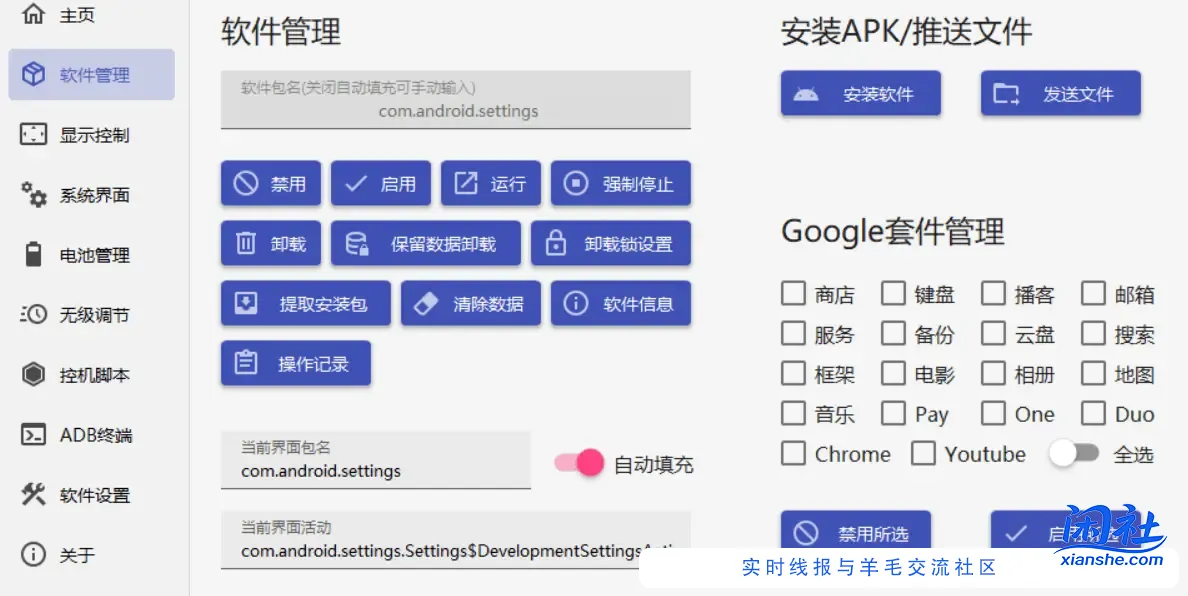Image resolution: width=1188 pixels, height=596 pixels.
Task: Toggle off the 自动填充 switch
Action: (578, 461)
